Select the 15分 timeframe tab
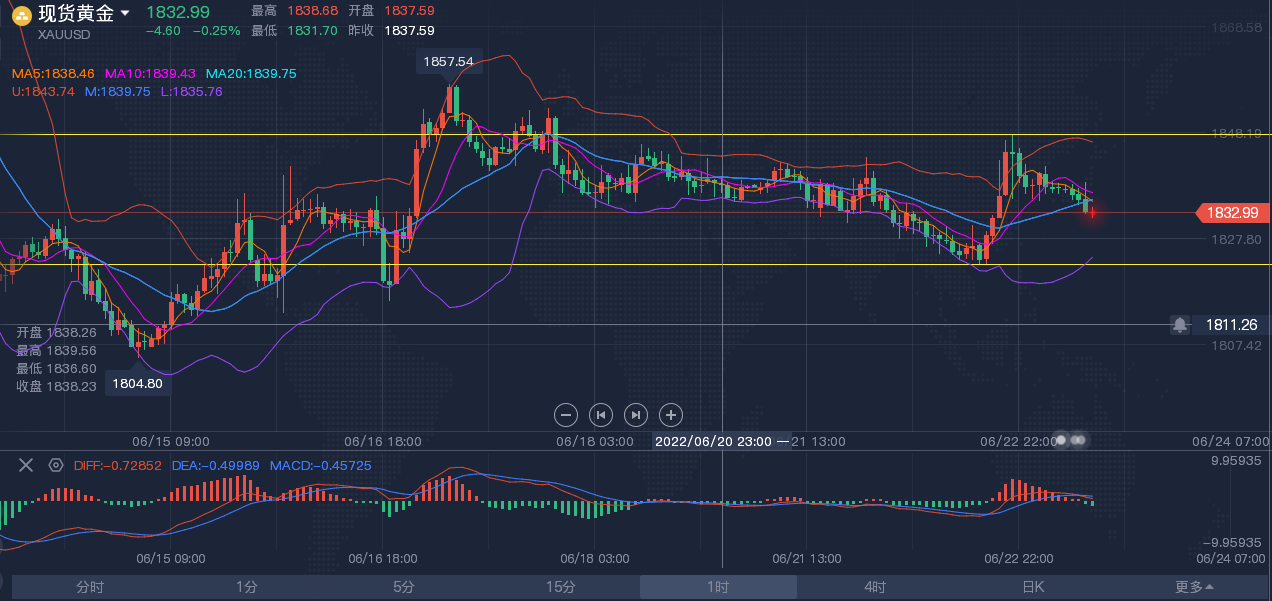Viewport: 1272px width, 601px height. click(561, 587)
